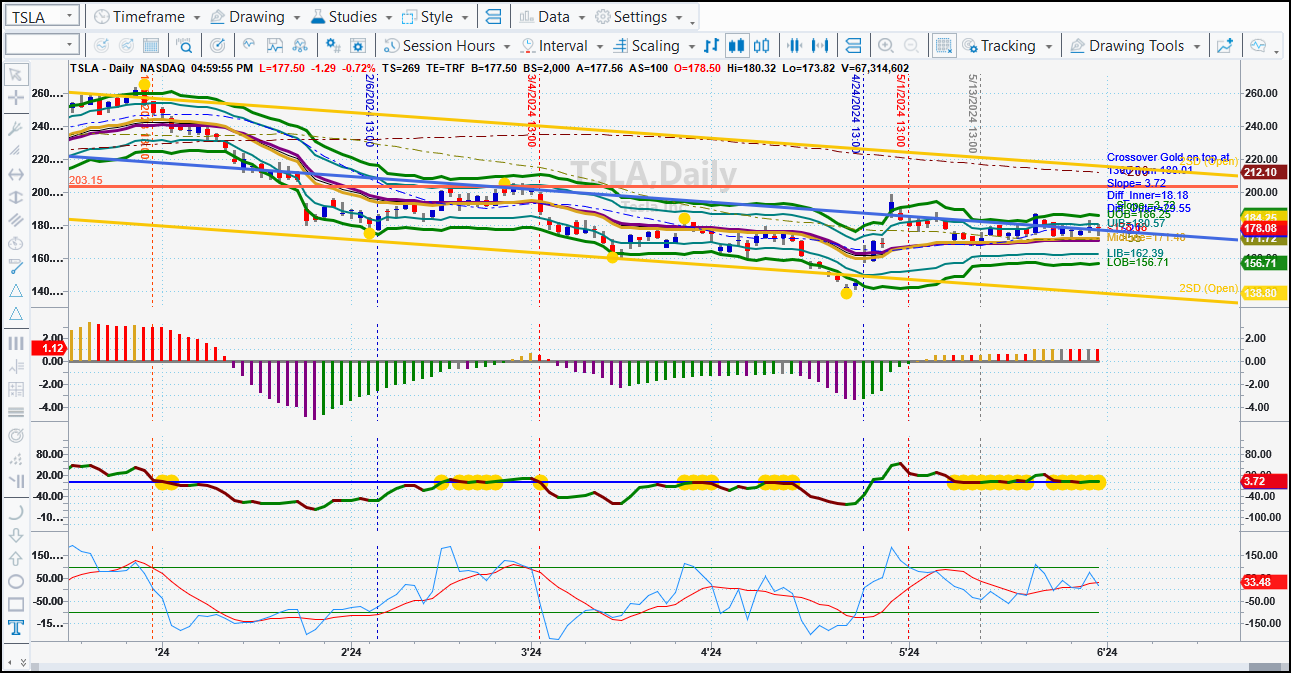Click the target circle icon after scan icon
Viewport: 1291px width, 673px height.
click(217, 45)
